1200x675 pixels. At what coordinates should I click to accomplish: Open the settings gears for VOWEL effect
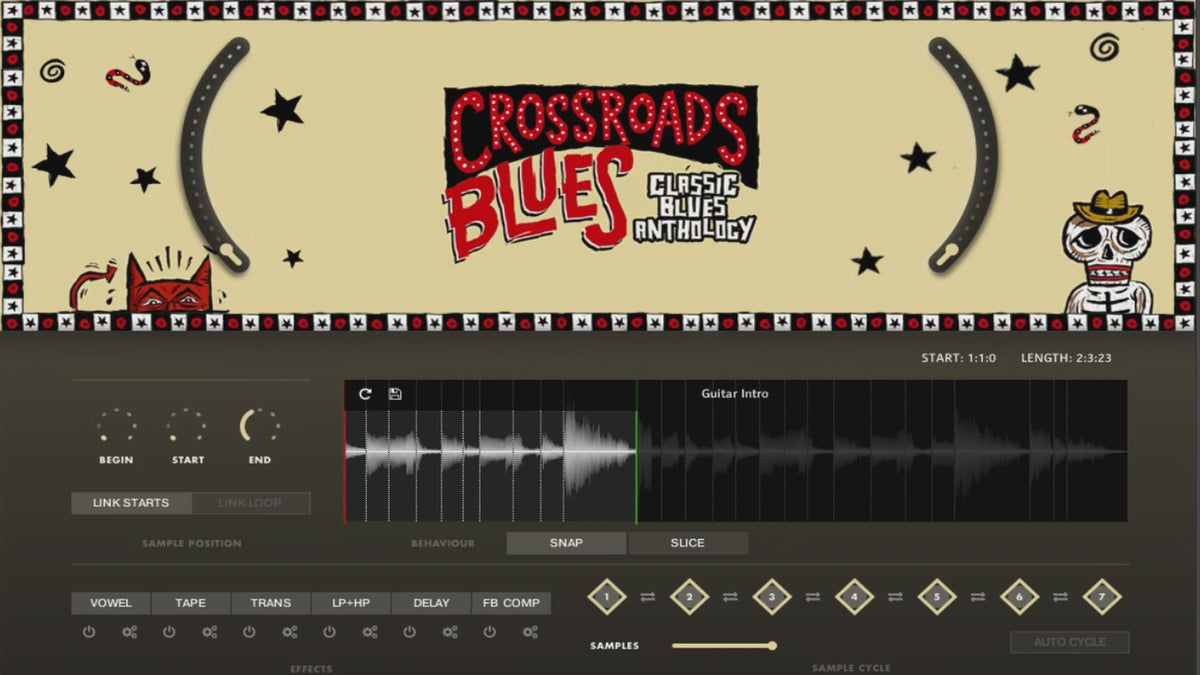pyautogui.click(x=129, y=632)
